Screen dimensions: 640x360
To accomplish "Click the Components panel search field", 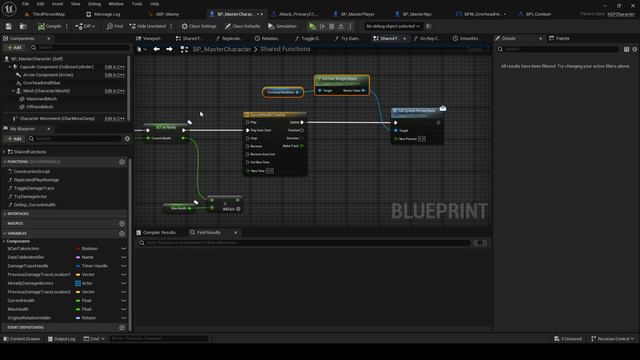I will pos(80,47).
